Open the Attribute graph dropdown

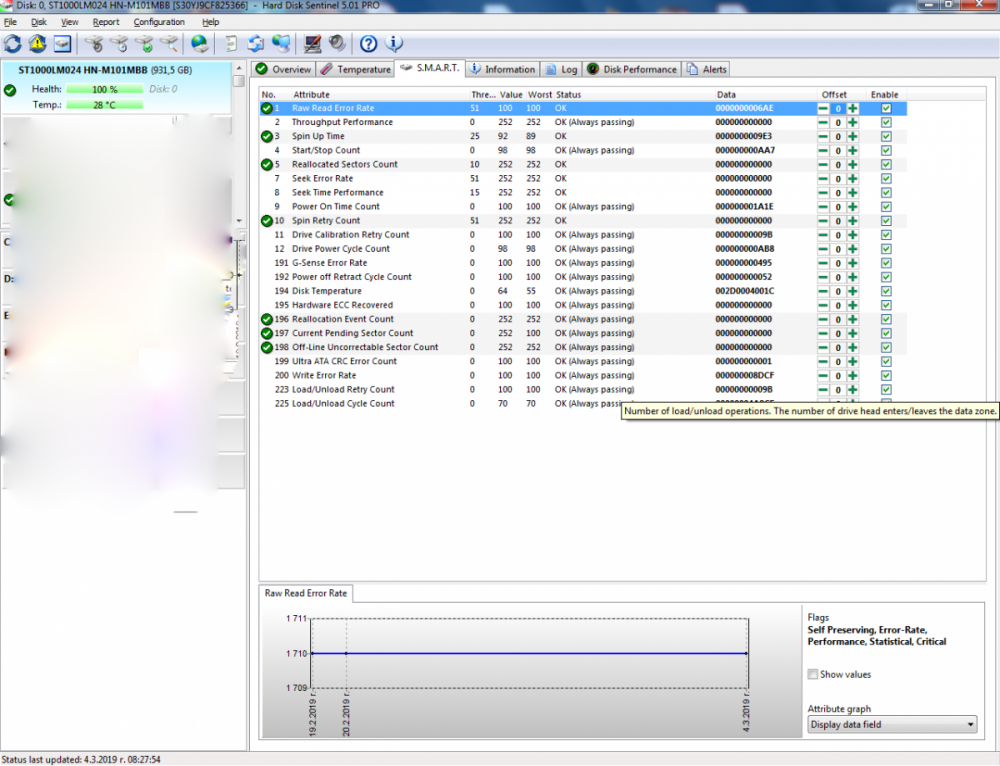pyautogui.click(x=892, y=725)
